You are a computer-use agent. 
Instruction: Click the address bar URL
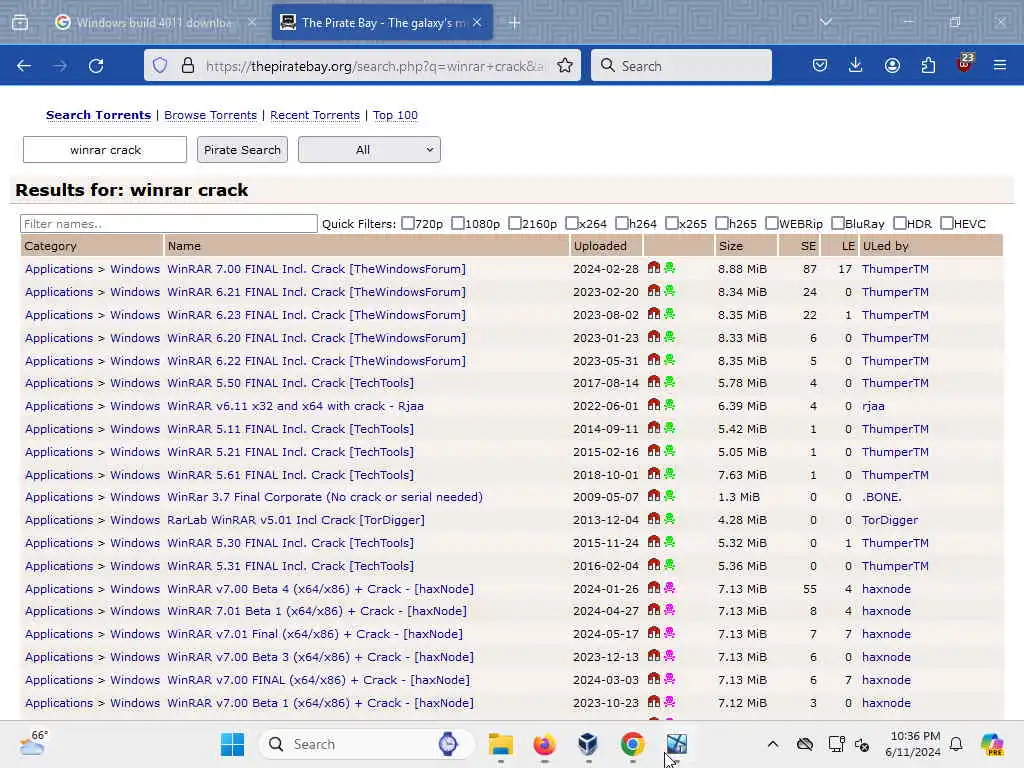374,66
